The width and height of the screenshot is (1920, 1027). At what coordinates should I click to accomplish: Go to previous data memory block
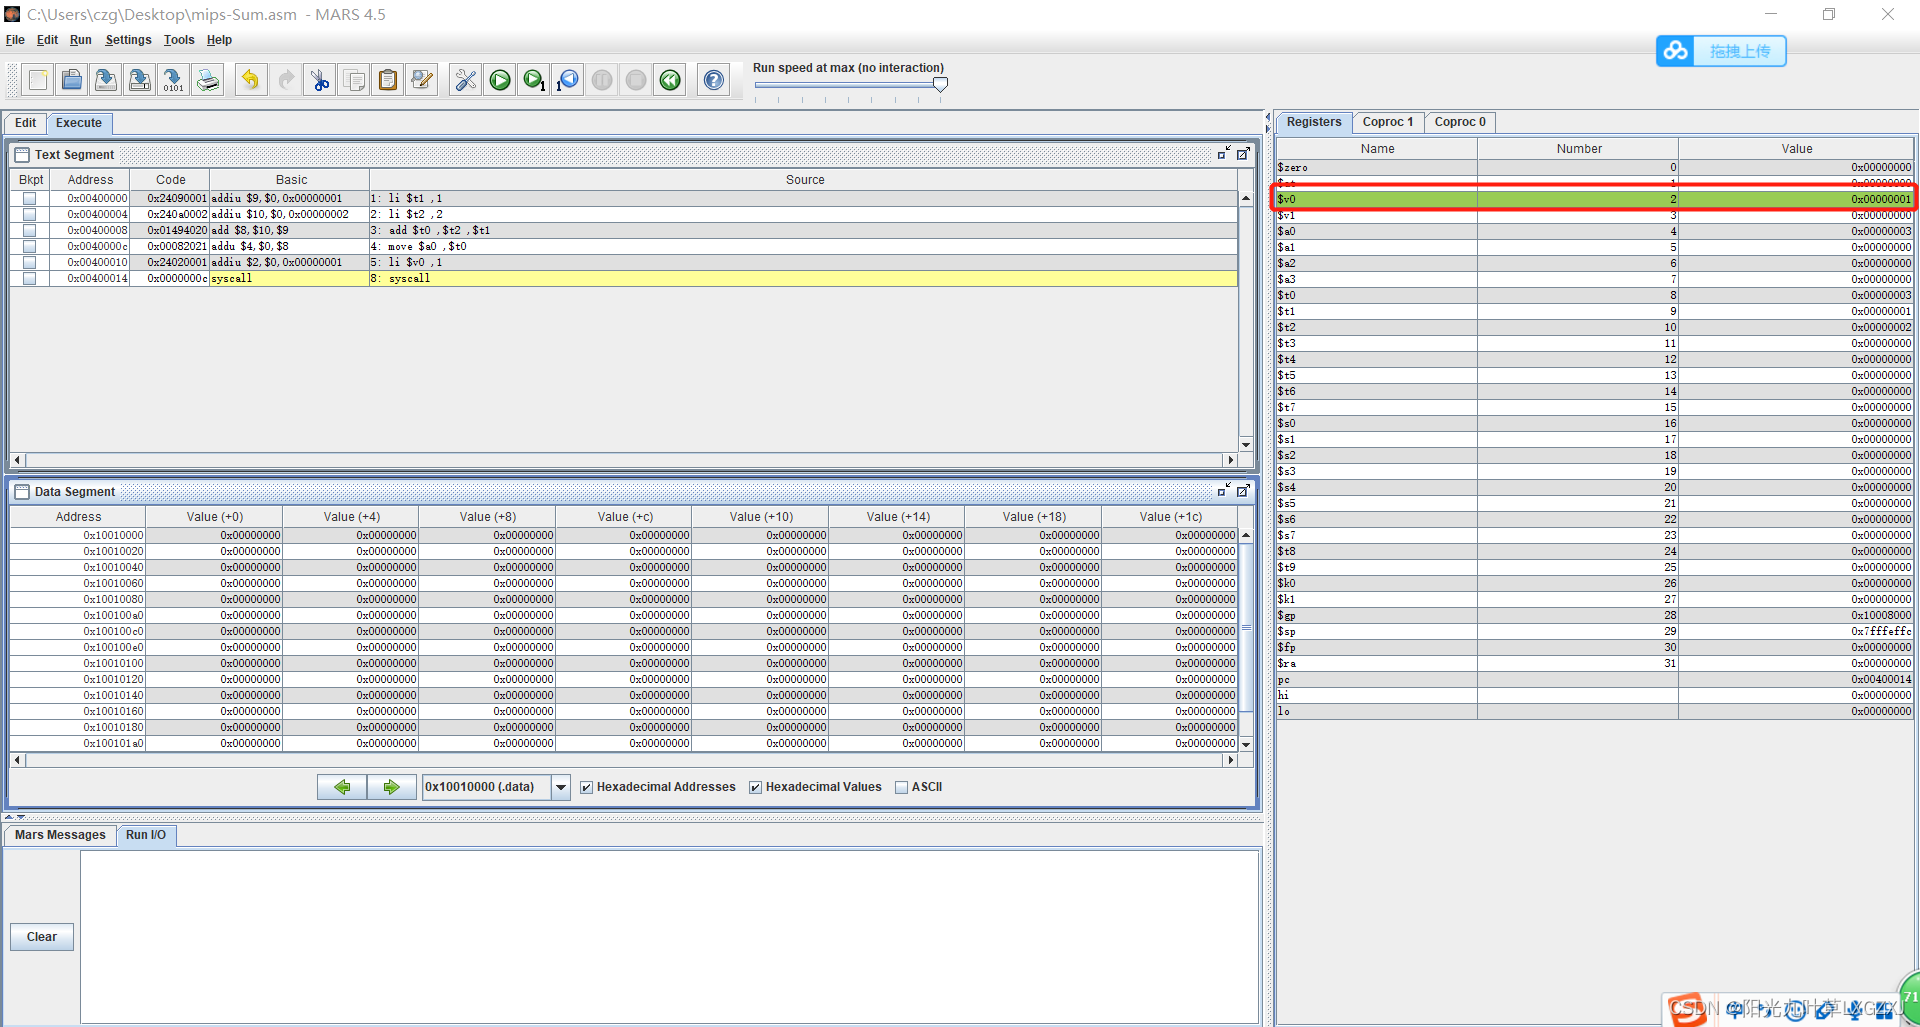(x=342, y=787)
